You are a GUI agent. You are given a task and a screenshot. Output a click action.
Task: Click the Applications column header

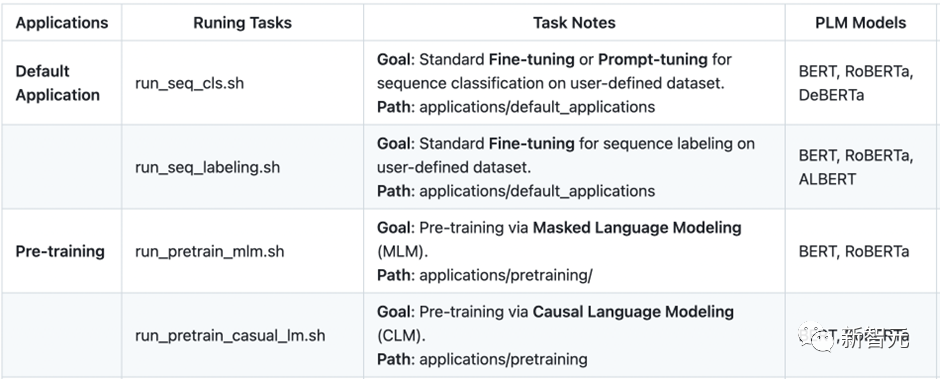tap(62, 23)
